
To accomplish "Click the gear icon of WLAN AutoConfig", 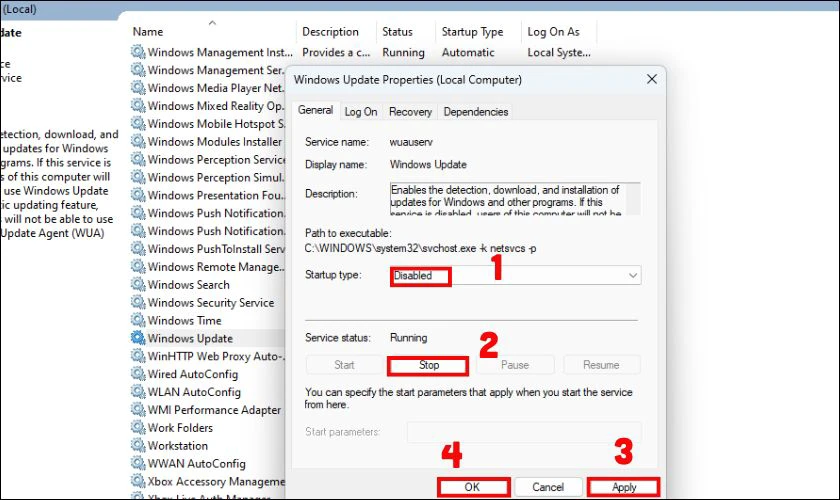I will pyautogui.click(x=138, y=392).
